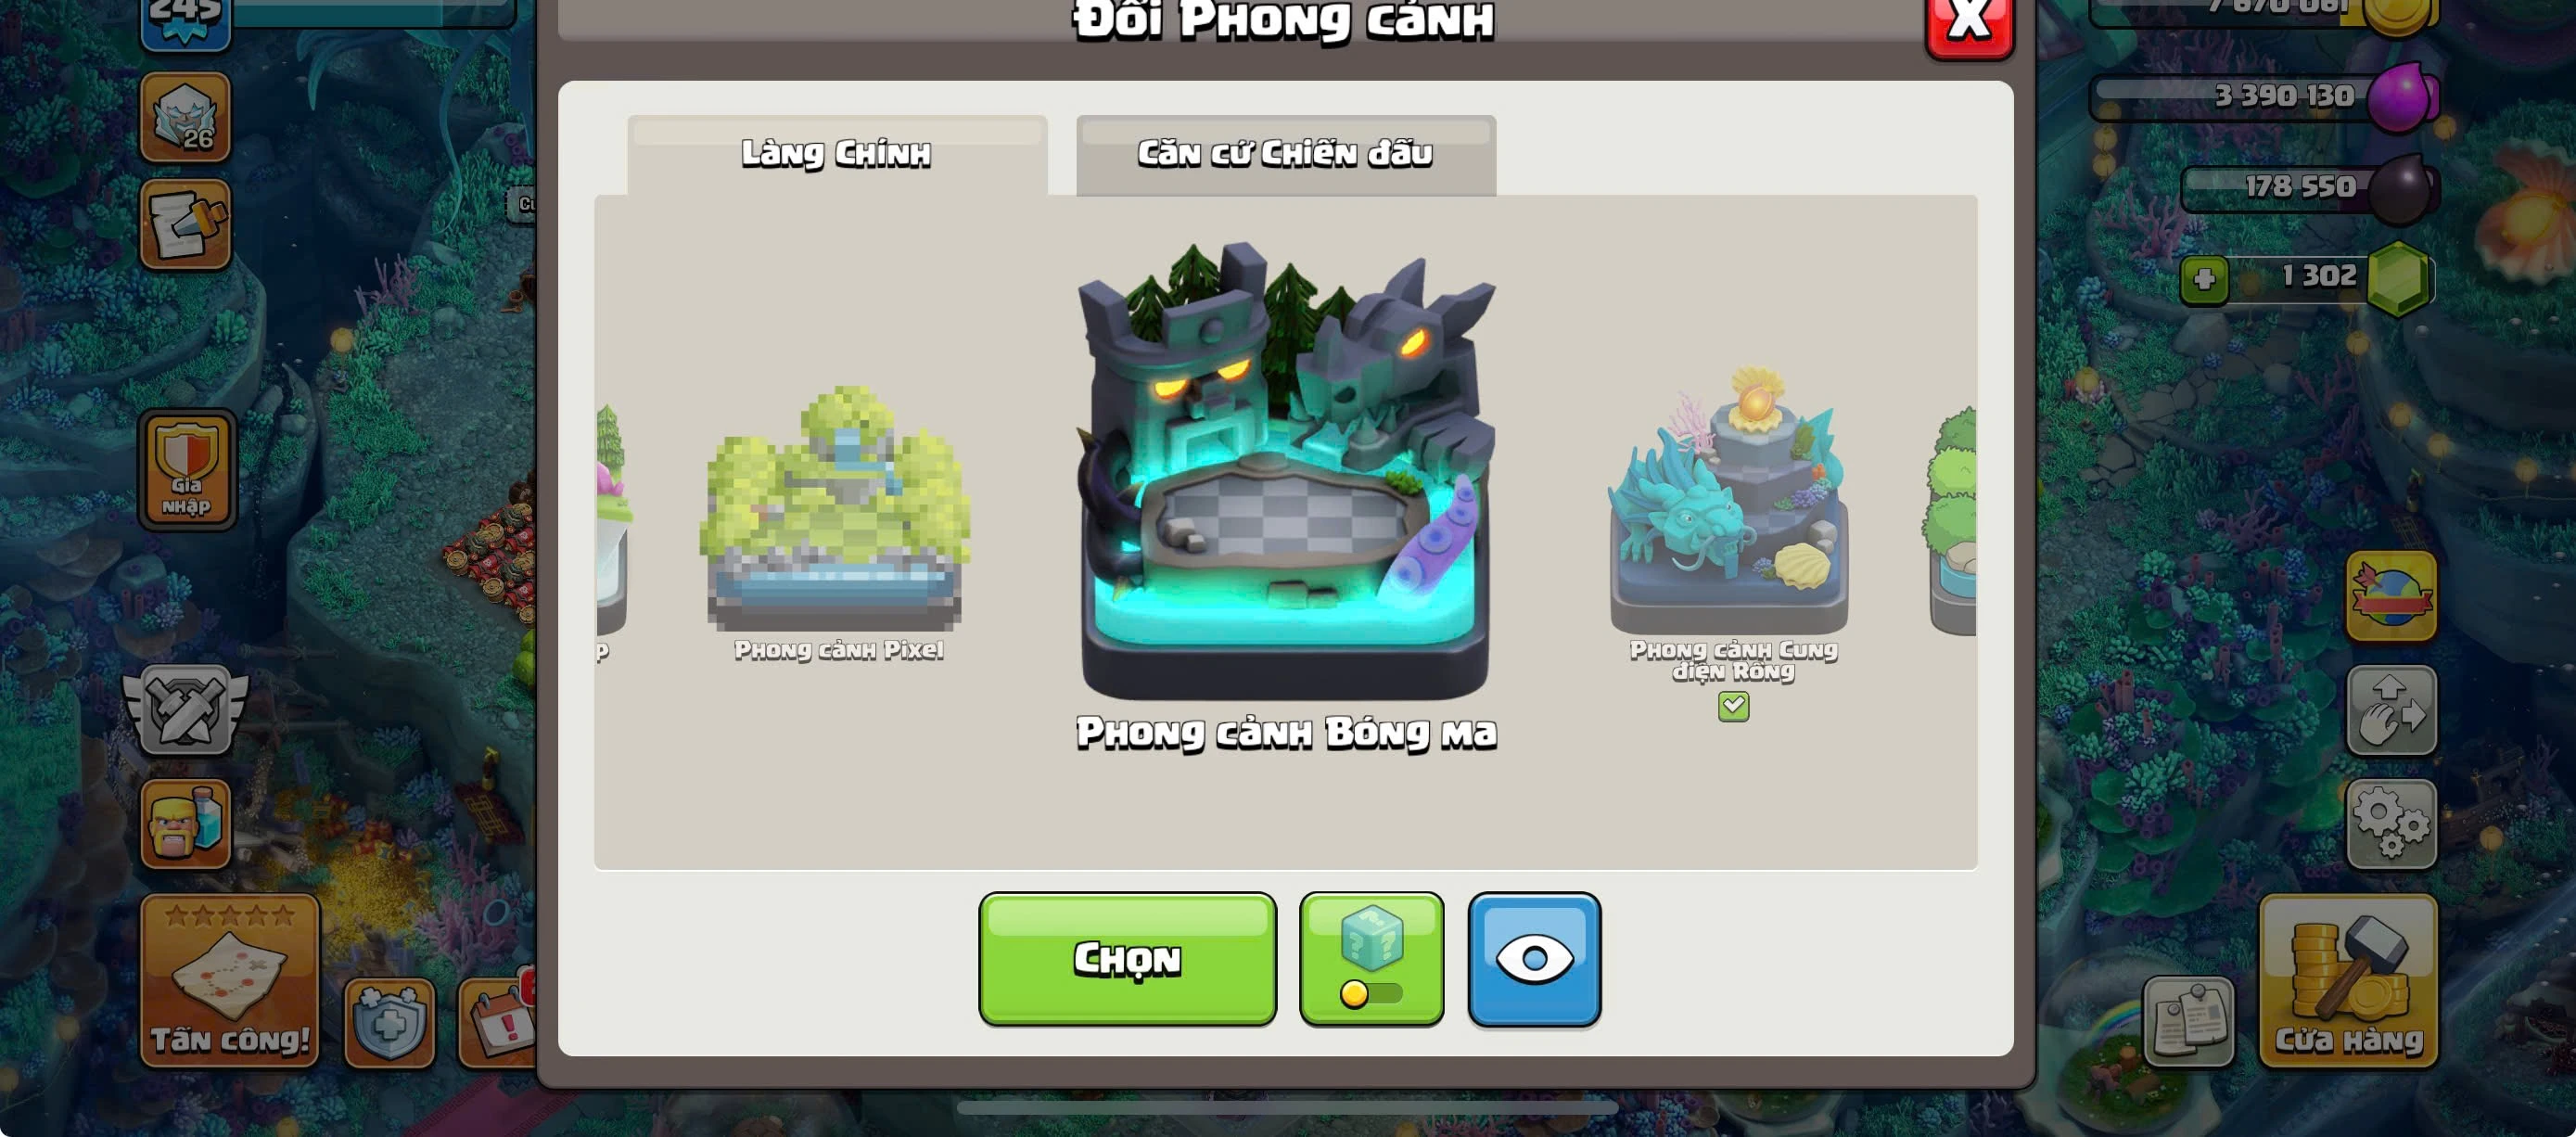Screen dimensions: 2576x1137
Task: Open the globe with ribbon events icon
Action: coord(2391,596)
